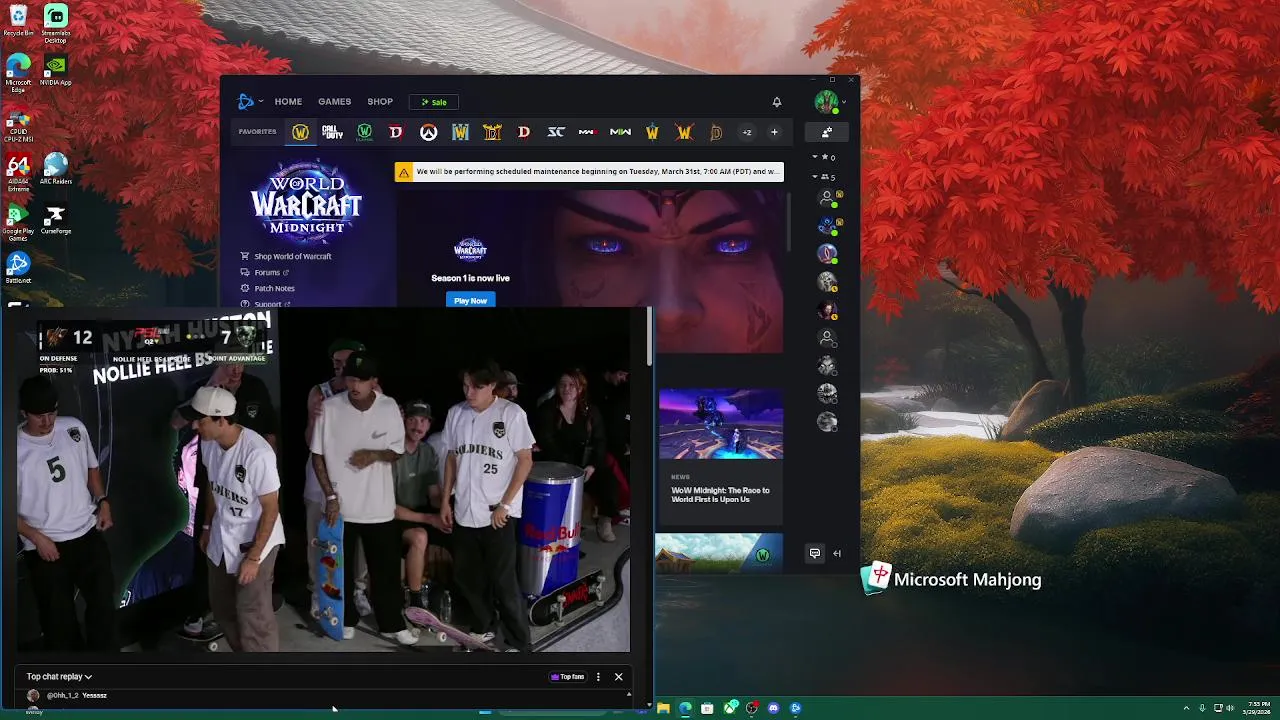
Task: Click the scheduled maintenance banner text
Action: (x=597, y=172)
